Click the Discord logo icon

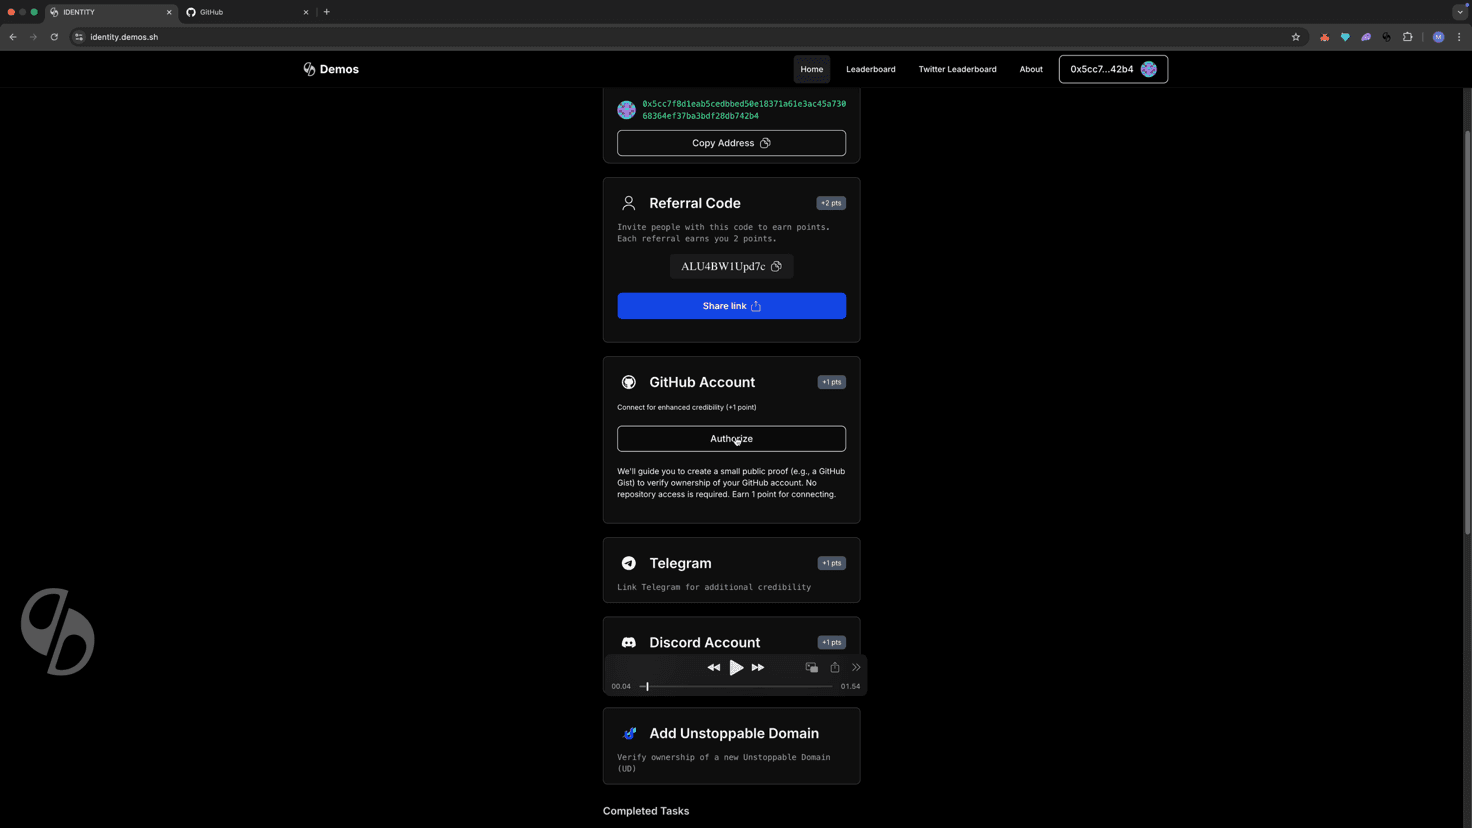coord(629,643)
